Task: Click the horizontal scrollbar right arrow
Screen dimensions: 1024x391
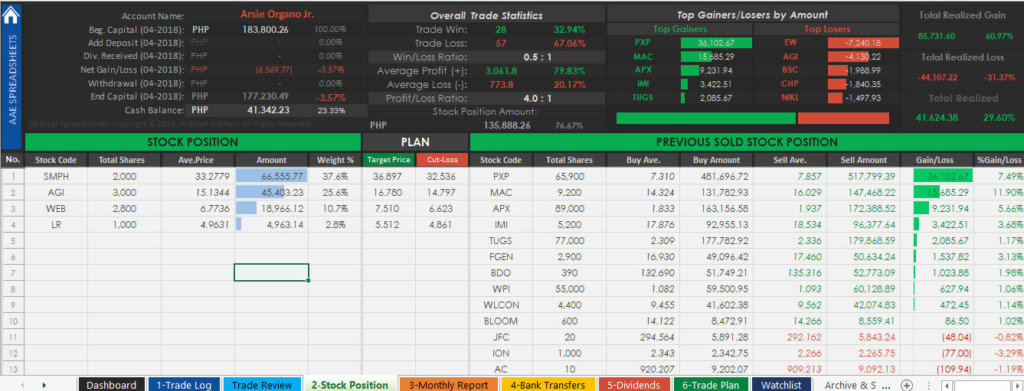Action: (1019, 384)
